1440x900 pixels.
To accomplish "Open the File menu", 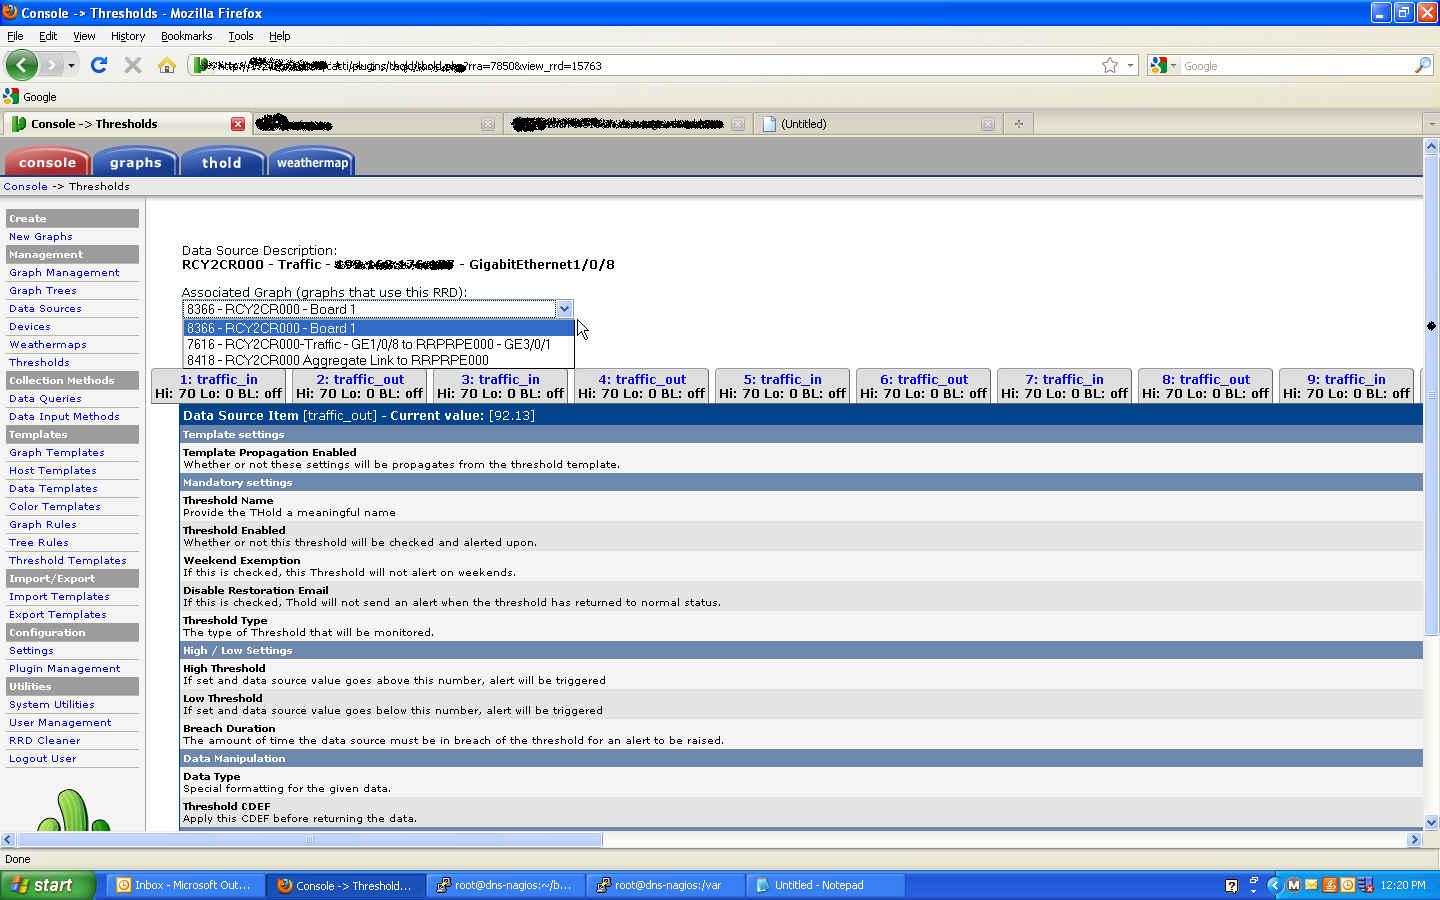I will point(15,36).
